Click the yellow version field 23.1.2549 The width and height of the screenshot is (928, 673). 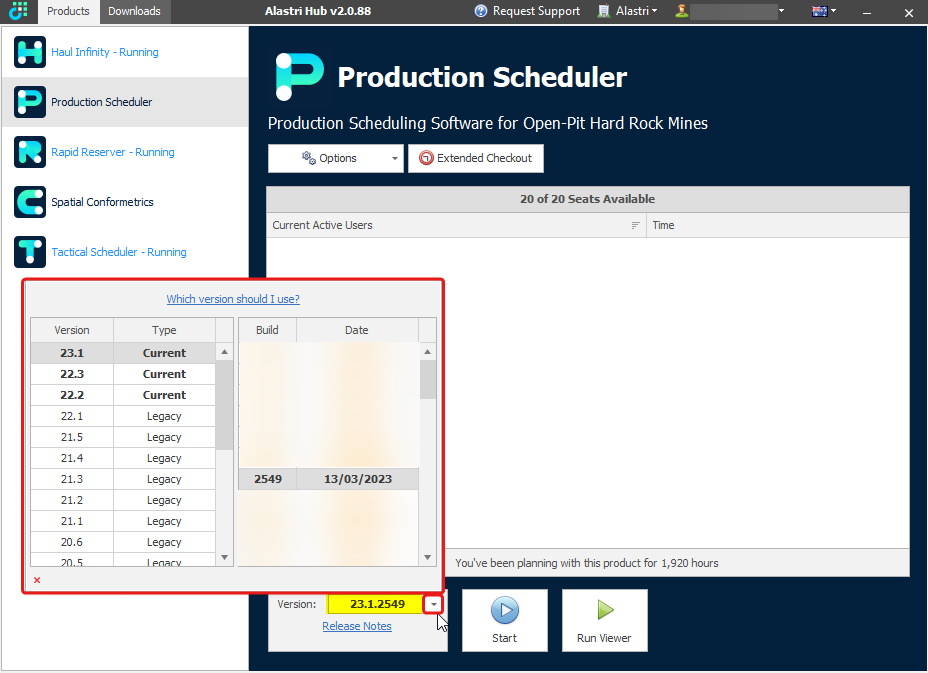coord(377,604)
